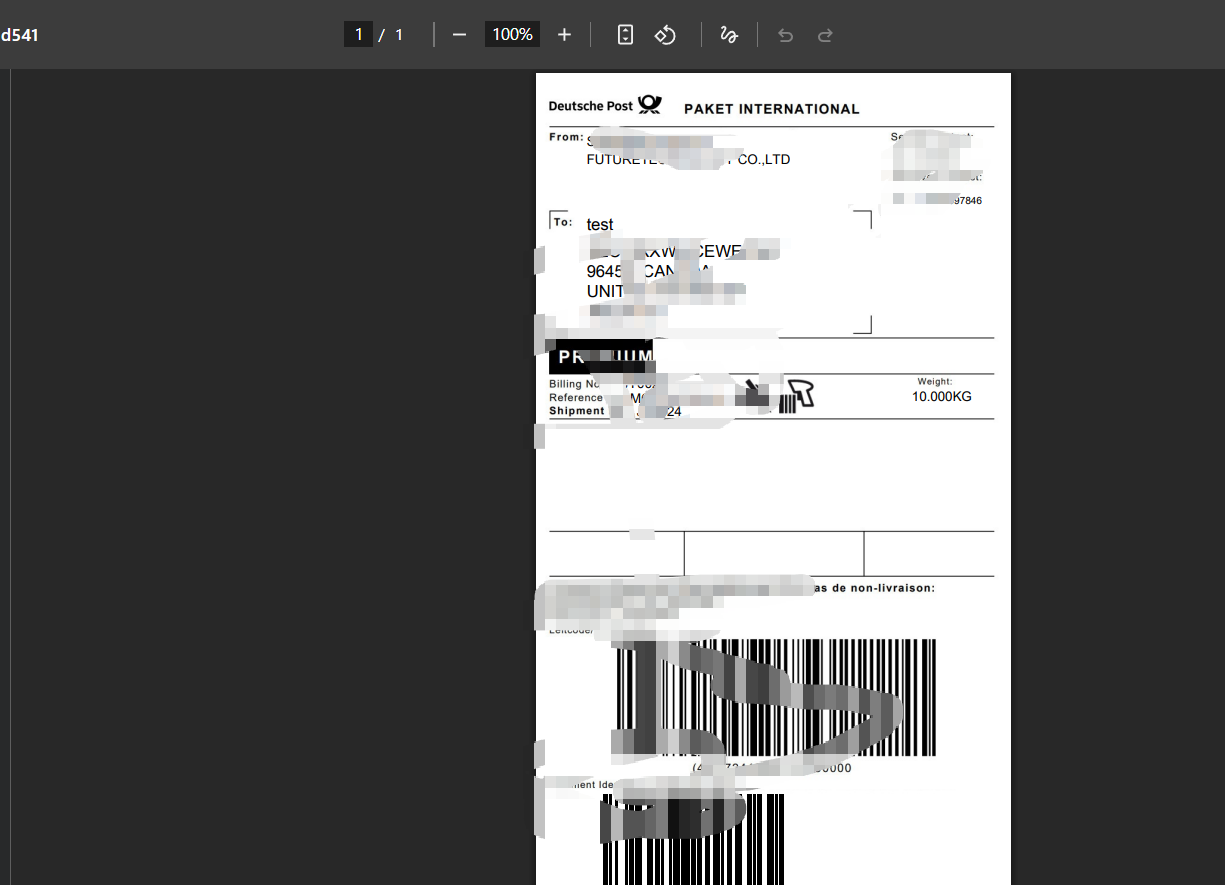Screen dimensions: 1225x885
Task: Click the page number input field
Action: [x=358, y=35]
